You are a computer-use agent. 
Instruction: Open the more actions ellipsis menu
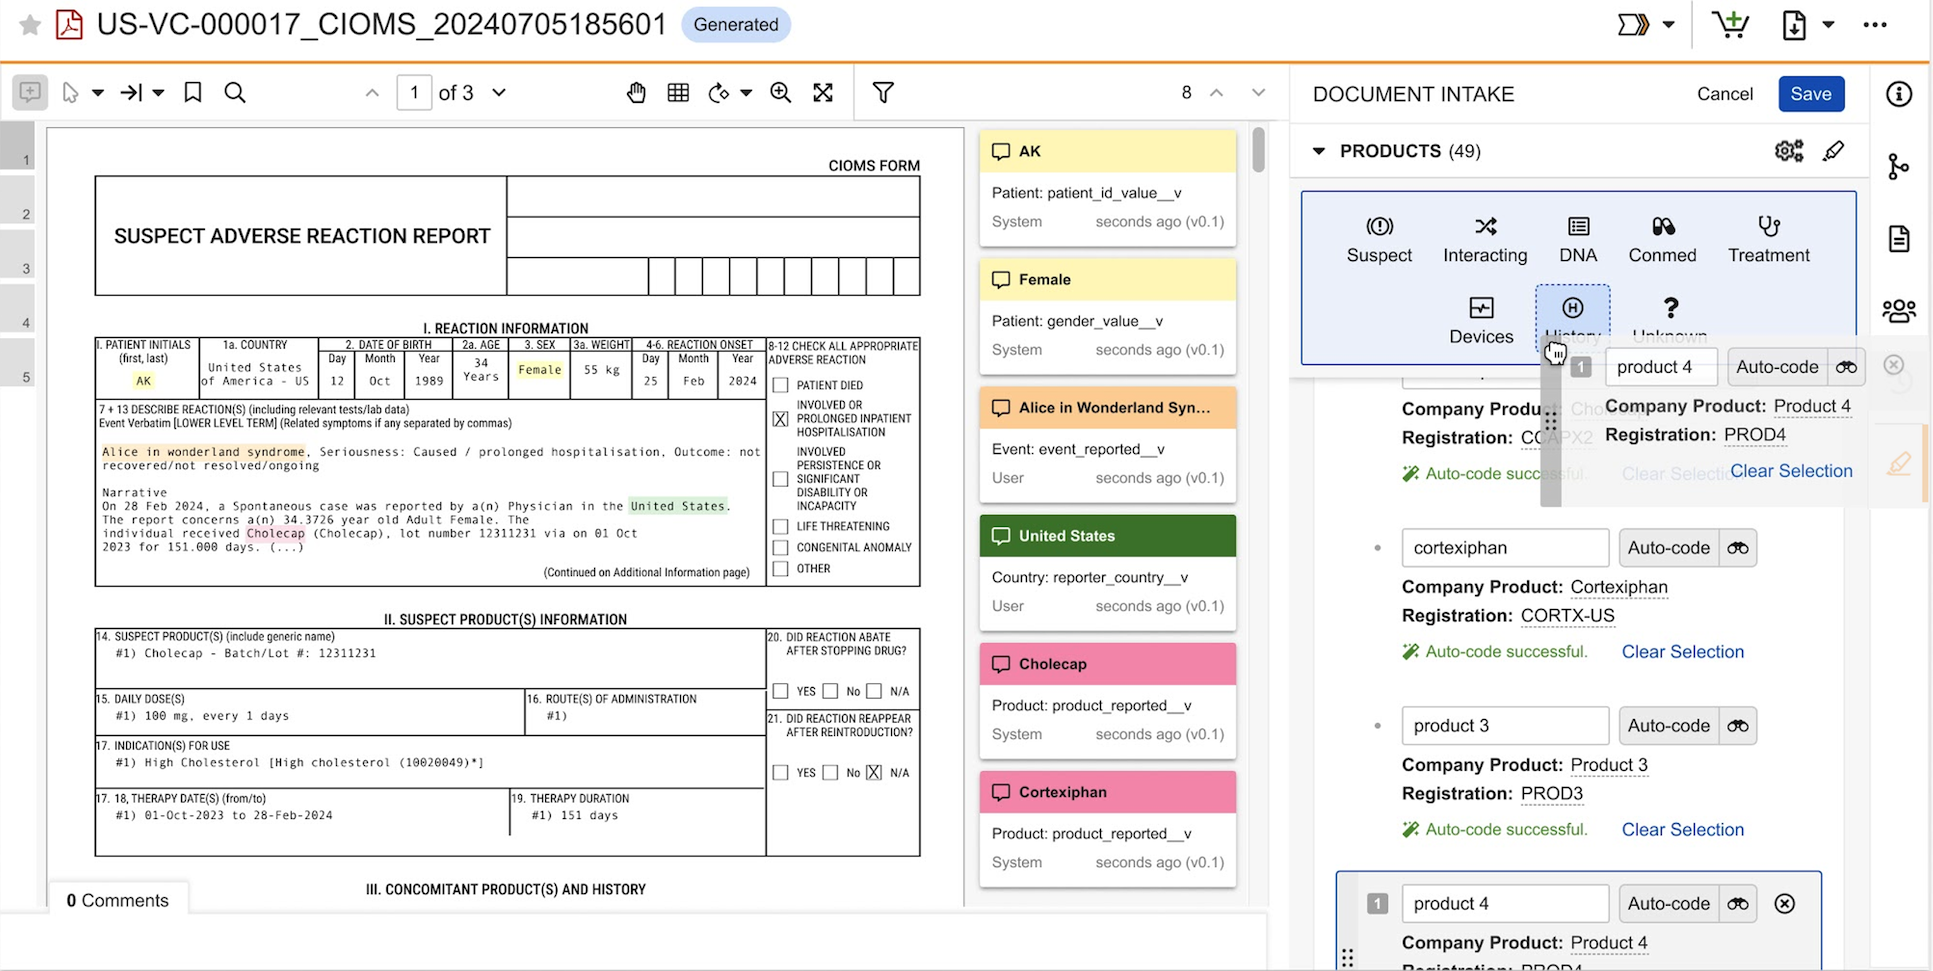pyautogui.click(x=1875, y=25)
